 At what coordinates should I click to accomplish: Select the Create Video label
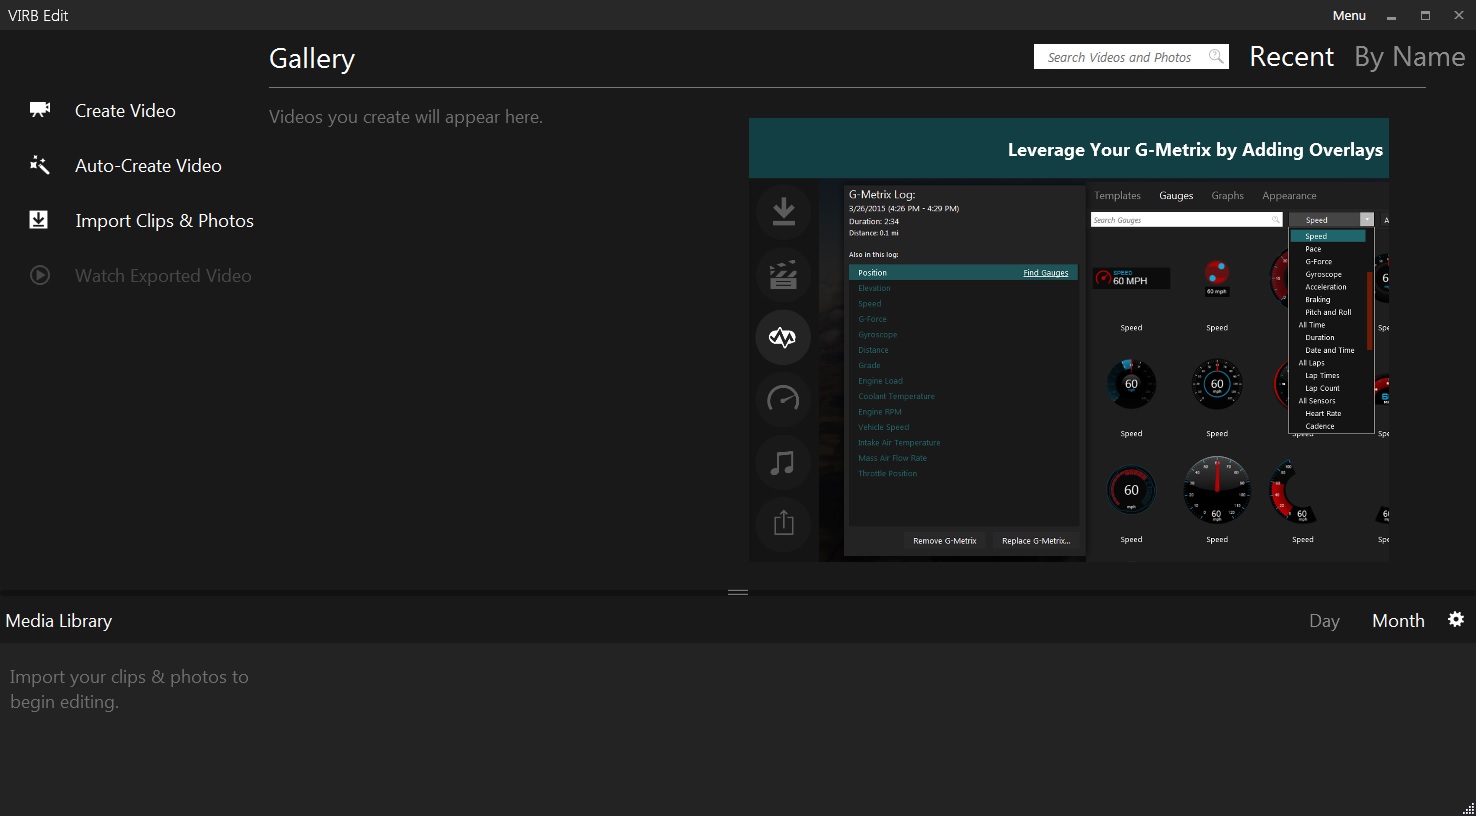[125, 111]
